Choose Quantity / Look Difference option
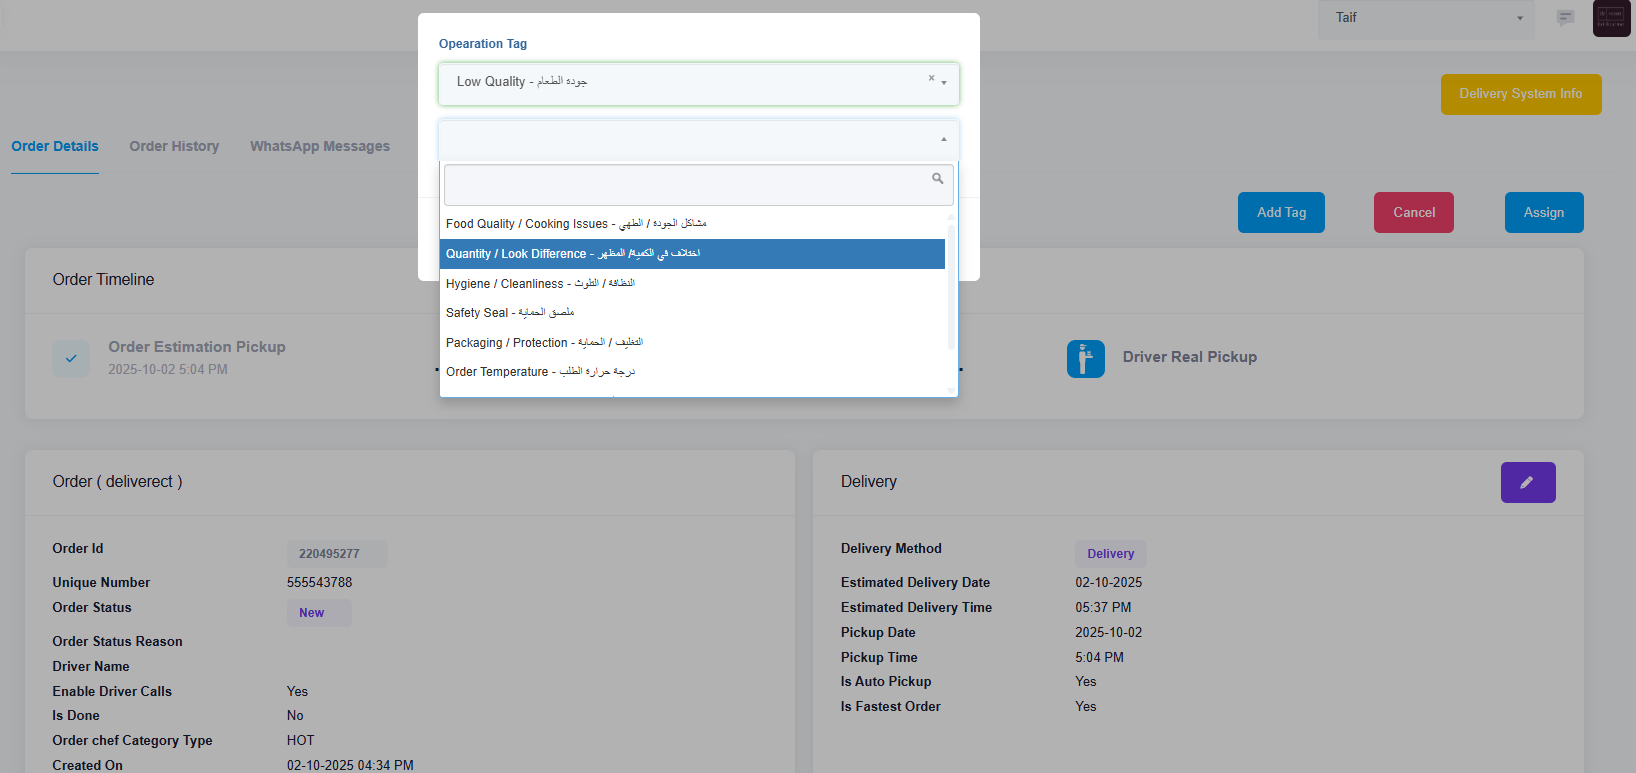 tap(573, 254)
